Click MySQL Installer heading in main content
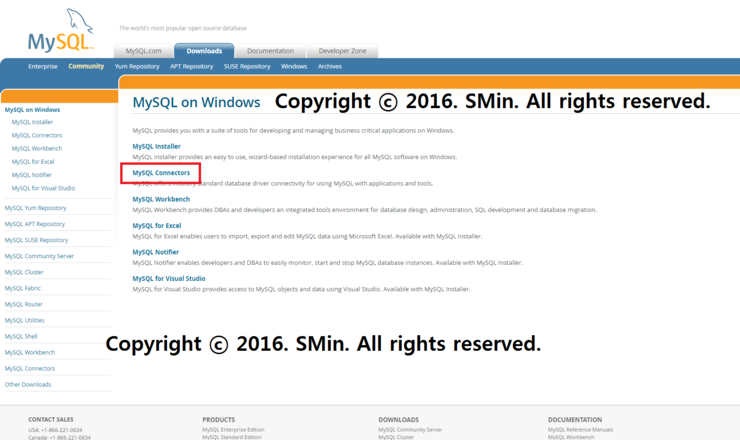740x440 pixels. click(157, 146)
